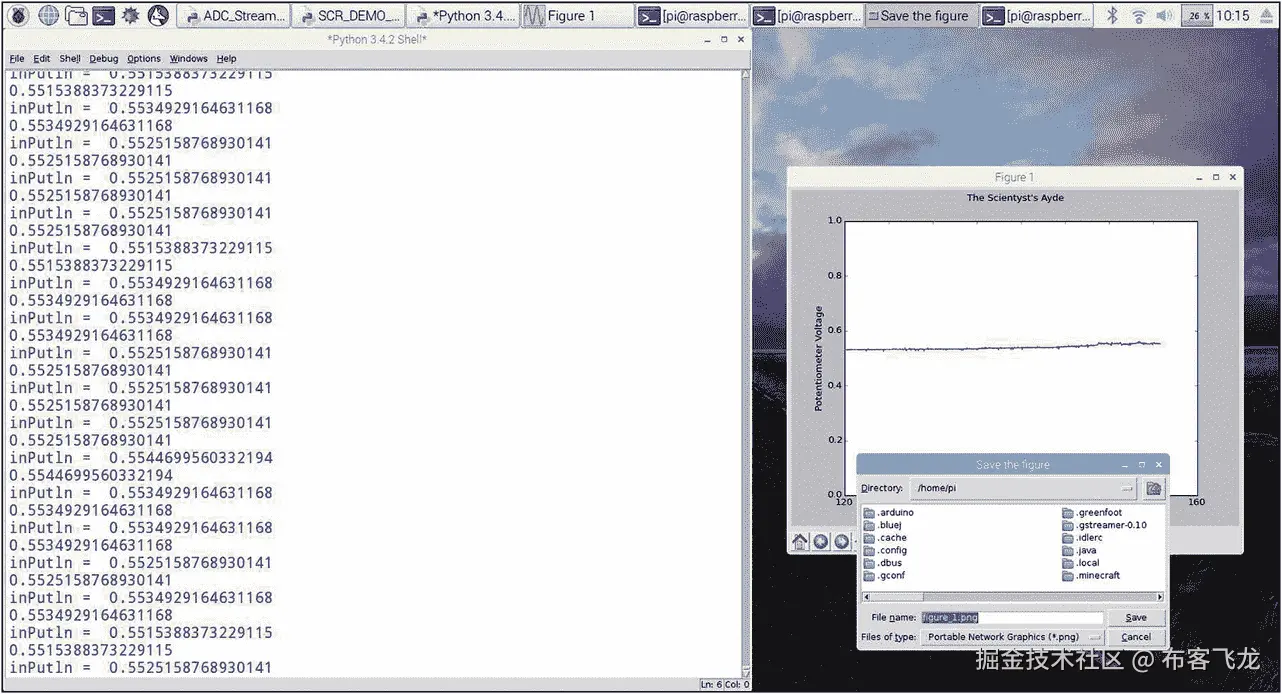Image resolution: width=1282 pixels, height=694 pixels.
Task: Click the create new folder icon in the save dialog
Action: pyautogui.click(x=1154, y=488)
